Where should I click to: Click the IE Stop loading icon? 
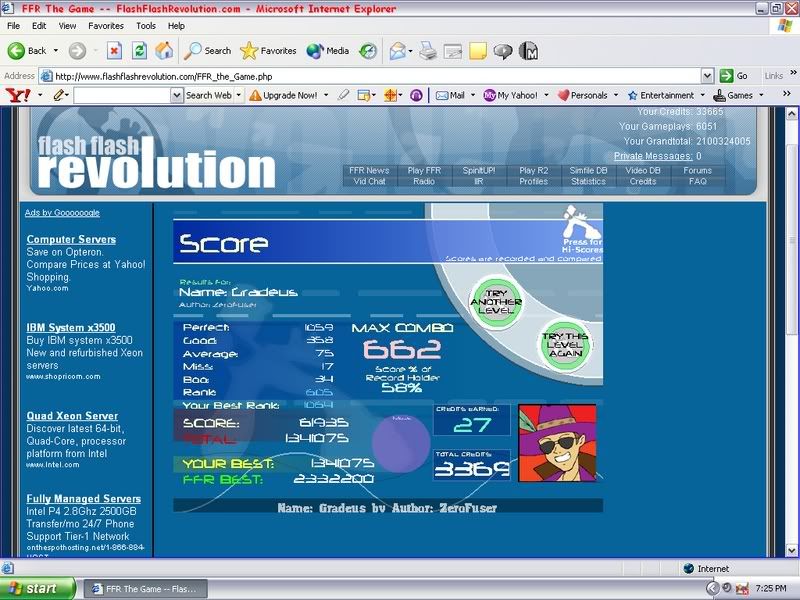pos(114,50)
